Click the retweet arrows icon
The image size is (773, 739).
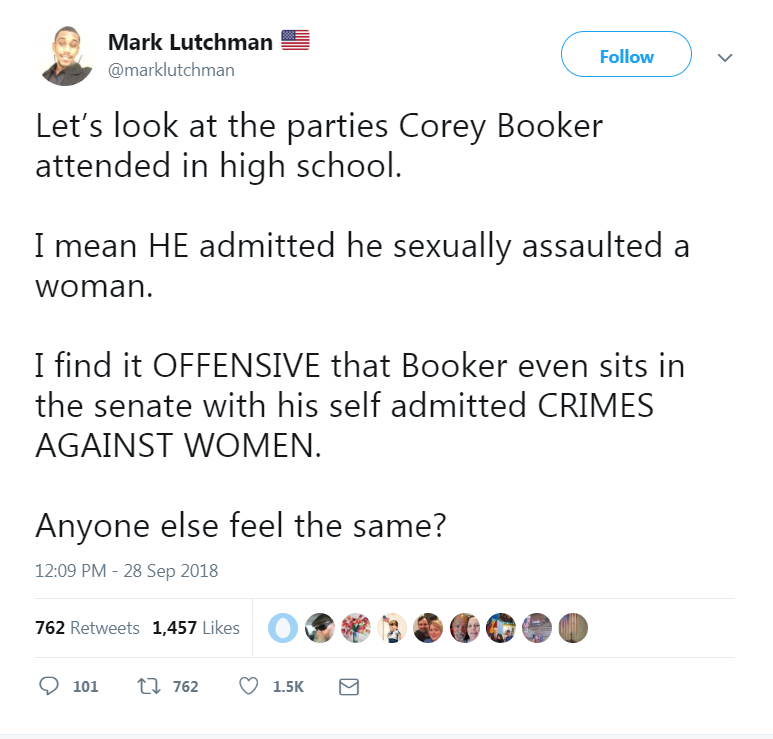coord(148,686)
